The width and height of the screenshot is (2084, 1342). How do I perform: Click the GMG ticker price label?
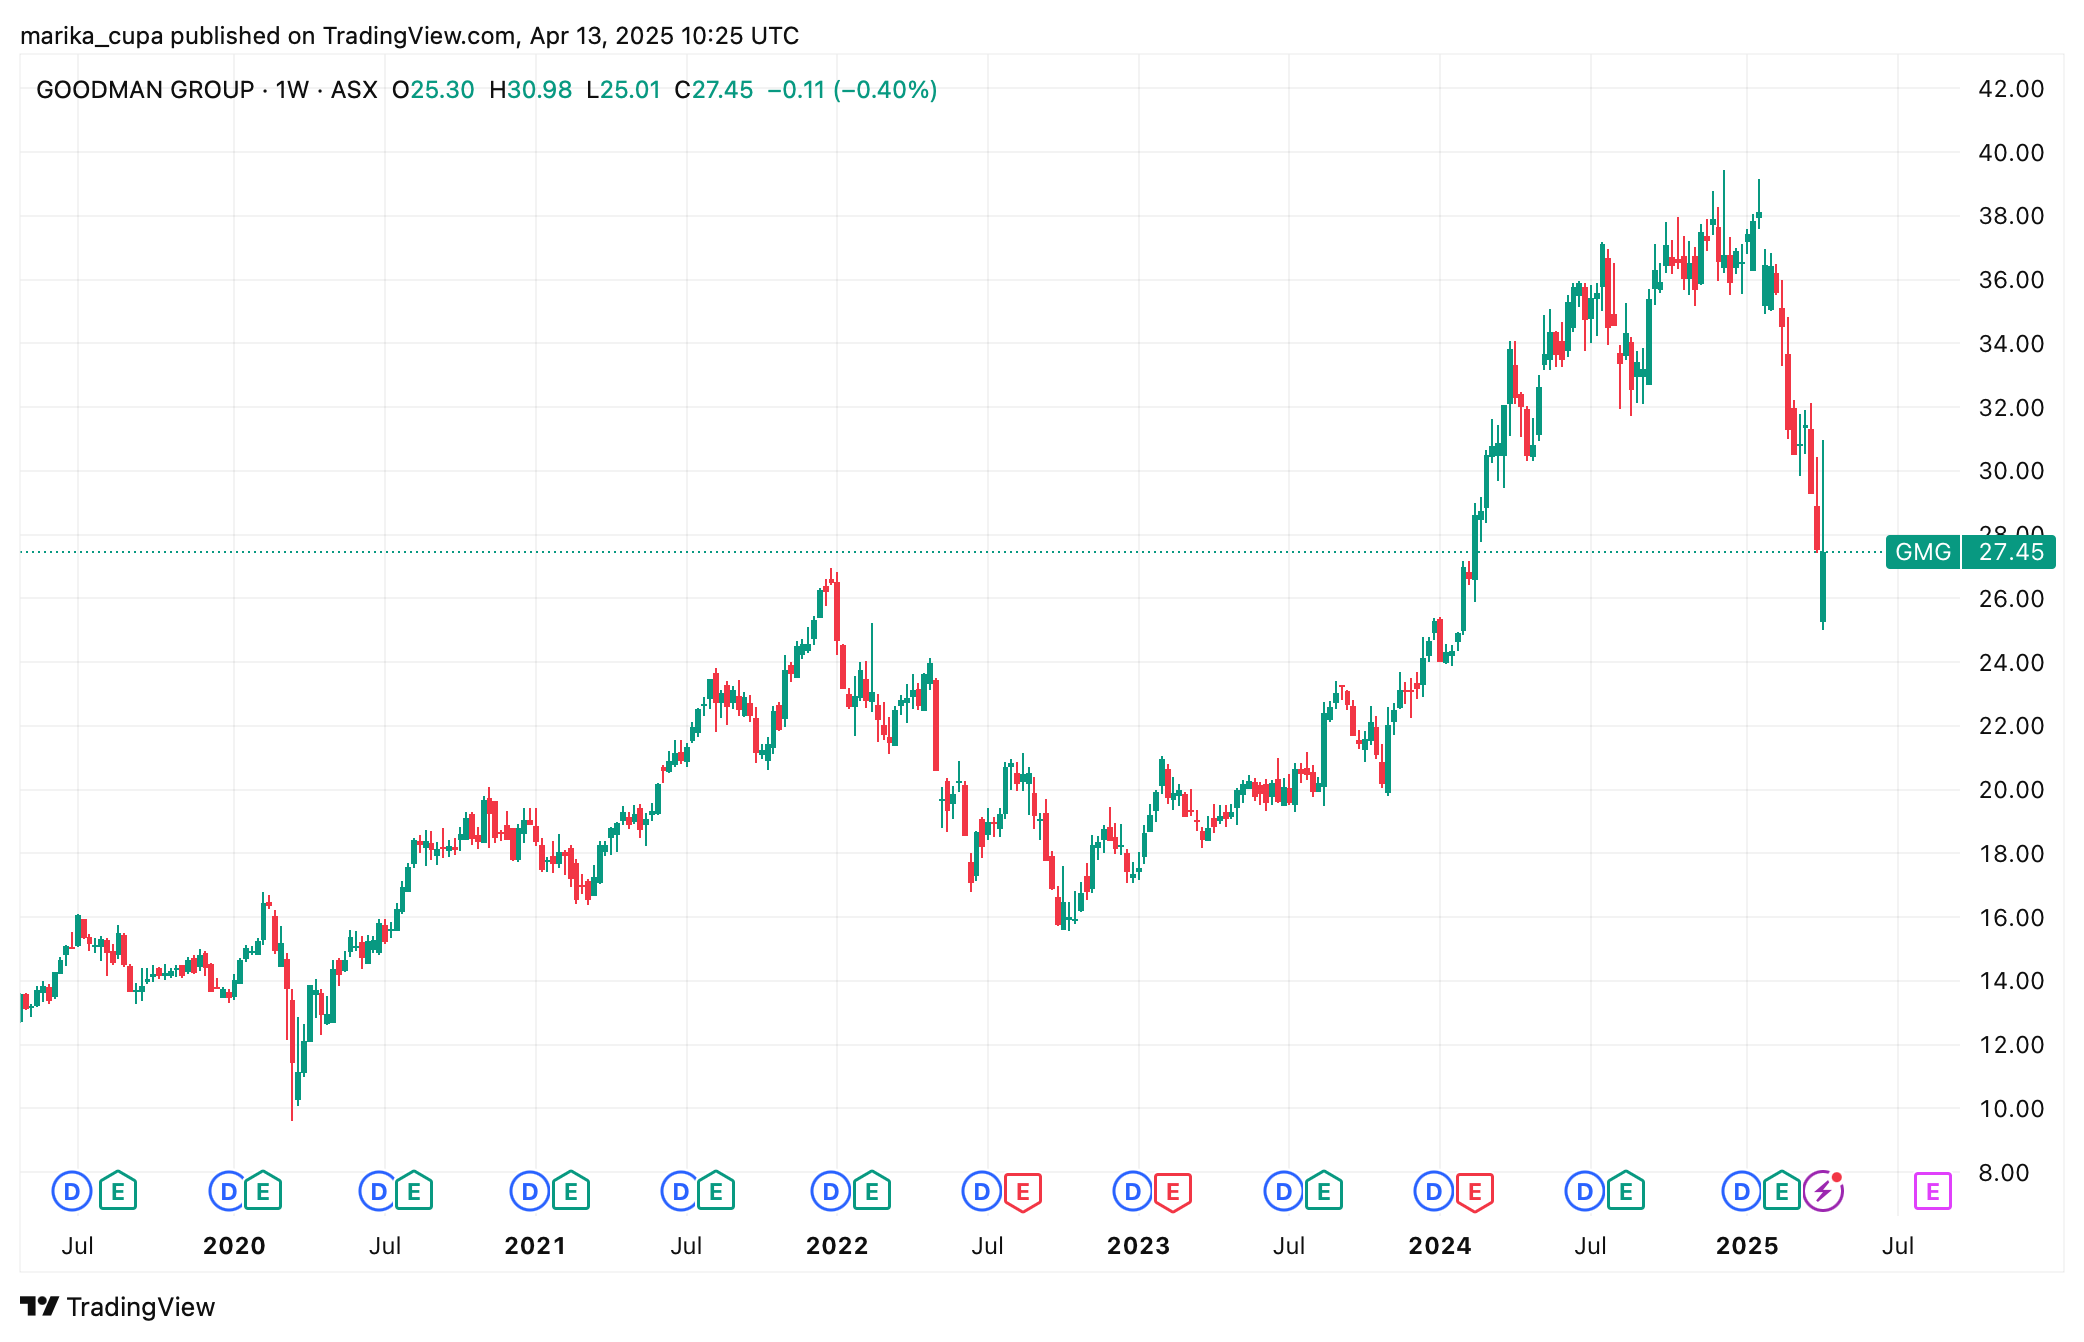(1923, 552)
